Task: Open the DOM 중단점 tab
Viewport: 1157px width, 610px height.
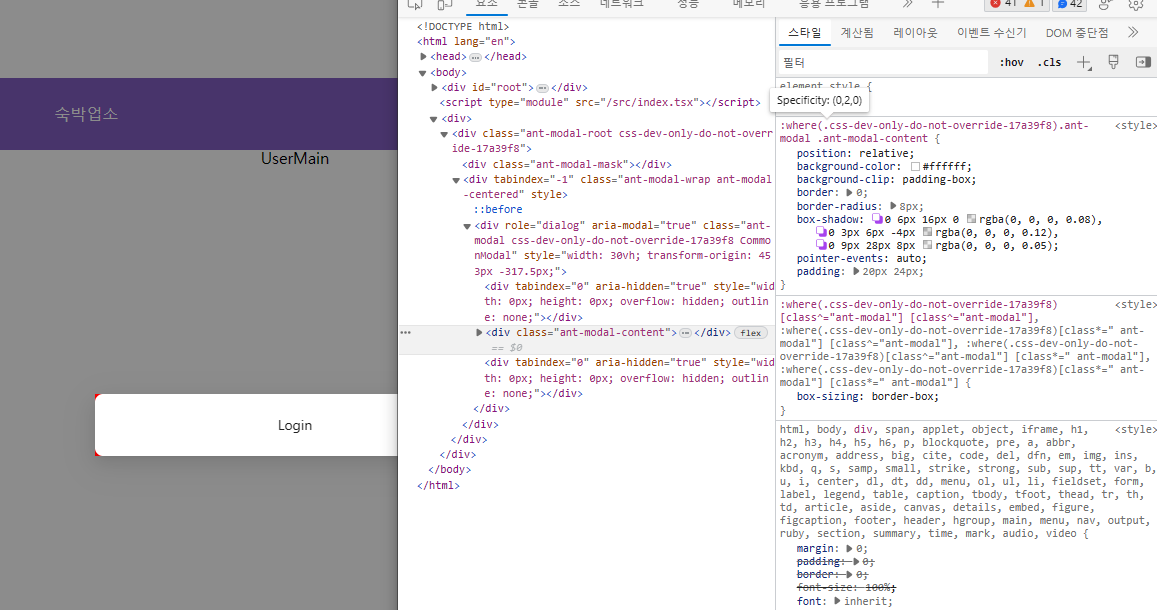Action: (x=1077, y=33)
